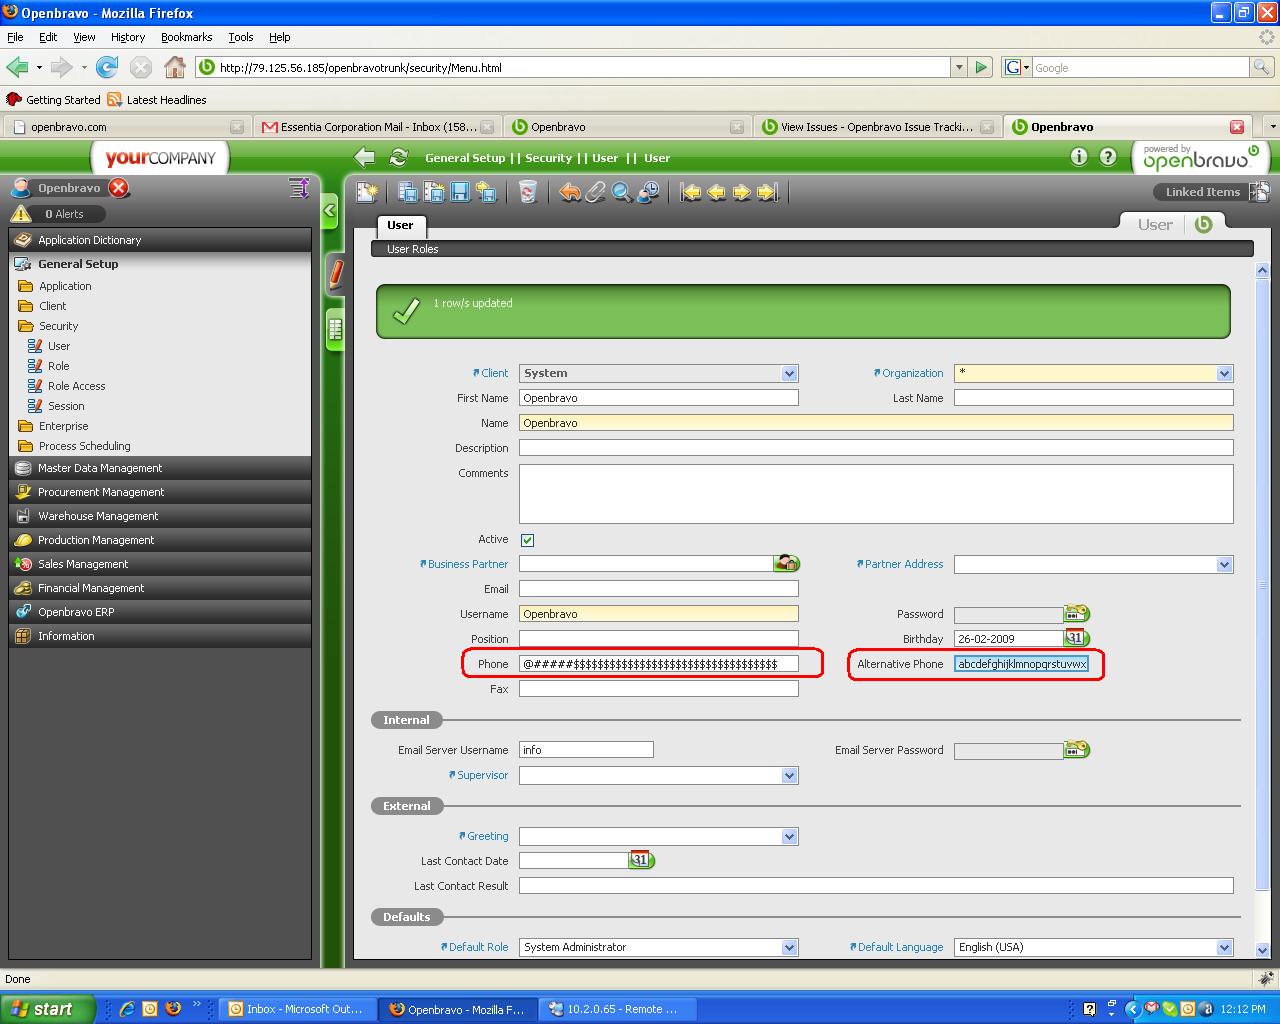Switch to the View Issues browser tab
The width and height of the screenshot is (1280, 1024).
point(879,127)
